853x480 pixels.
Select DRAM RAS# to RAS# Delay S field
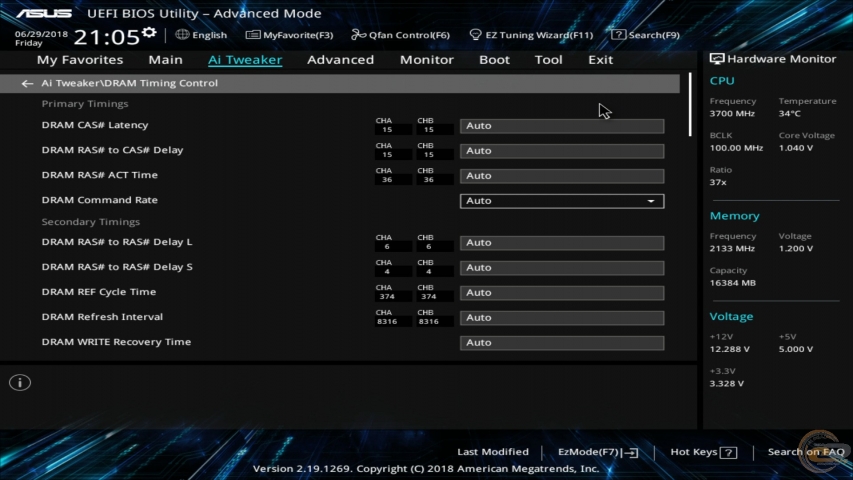[x=562, y=268]
